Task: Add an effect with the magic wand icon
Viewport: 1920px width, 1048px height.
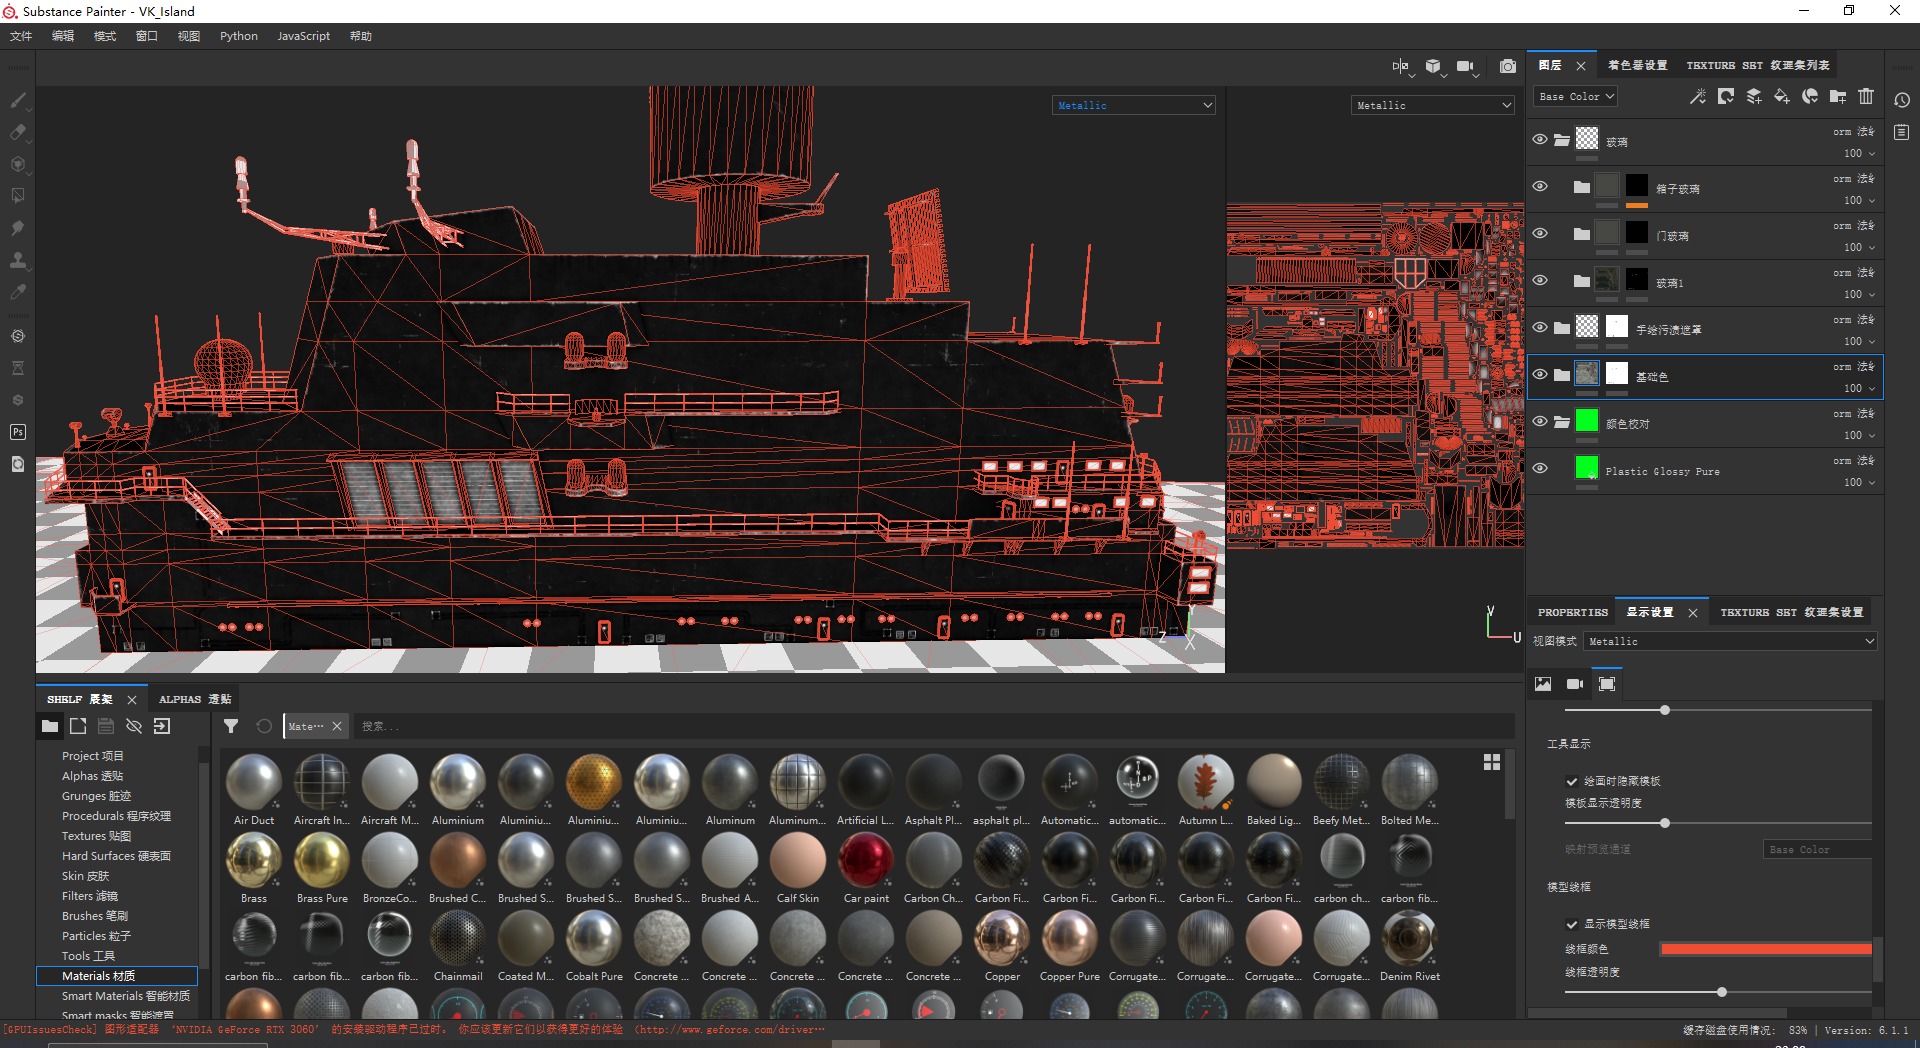Action: (1698, 96)
